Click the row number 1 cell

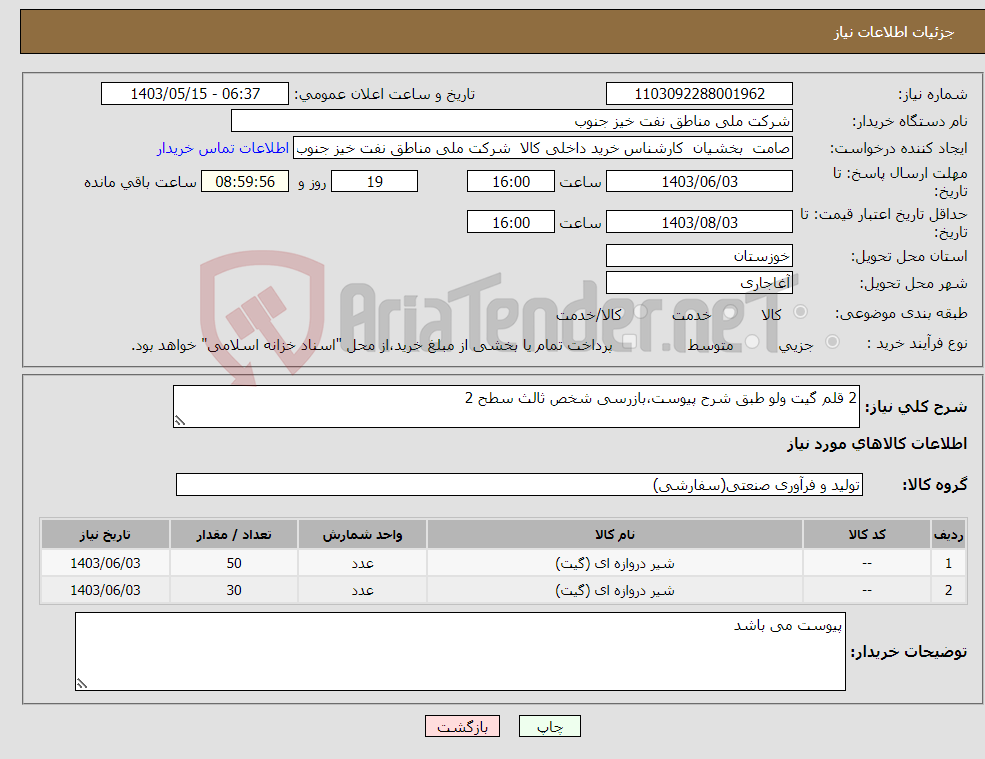[949, 563]
